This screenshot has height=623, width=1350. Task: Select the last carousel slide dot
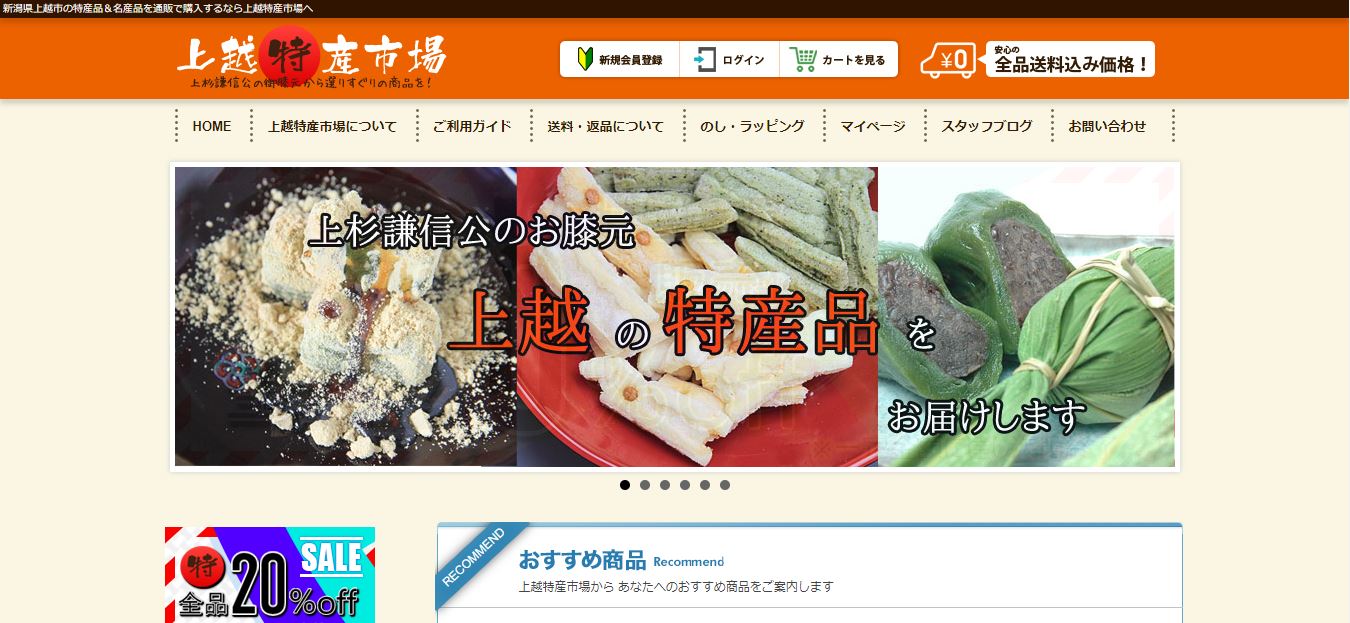[x=725, y=485]
